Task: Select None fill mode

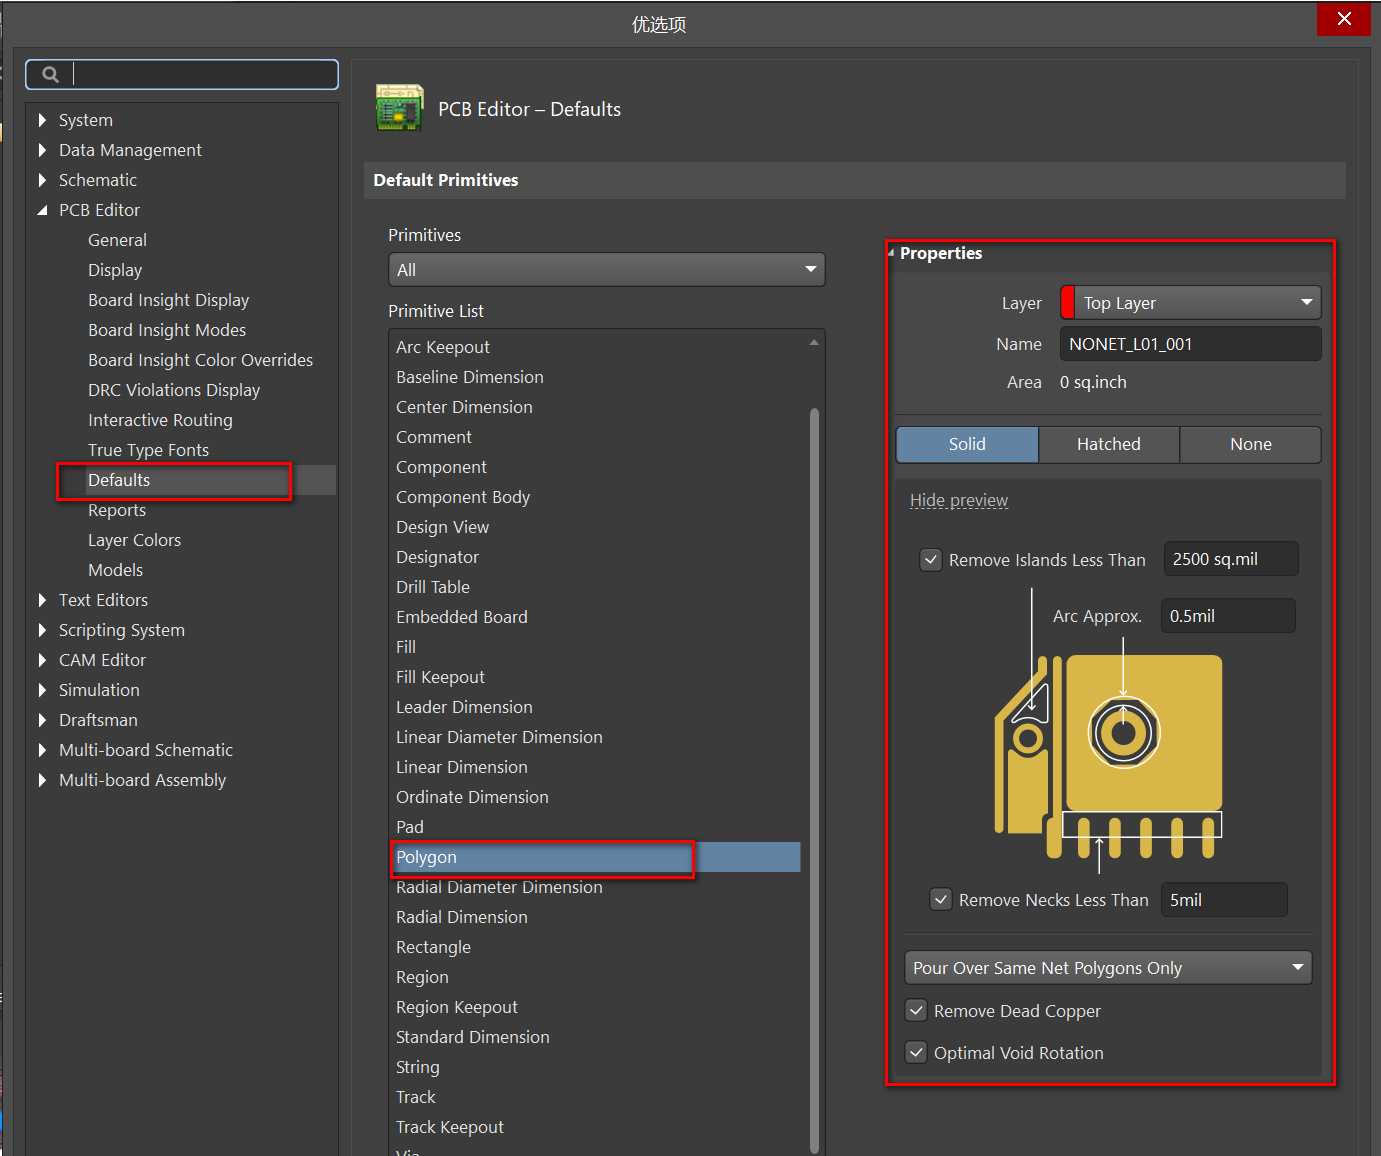Action: click(x=1251, y=444)
